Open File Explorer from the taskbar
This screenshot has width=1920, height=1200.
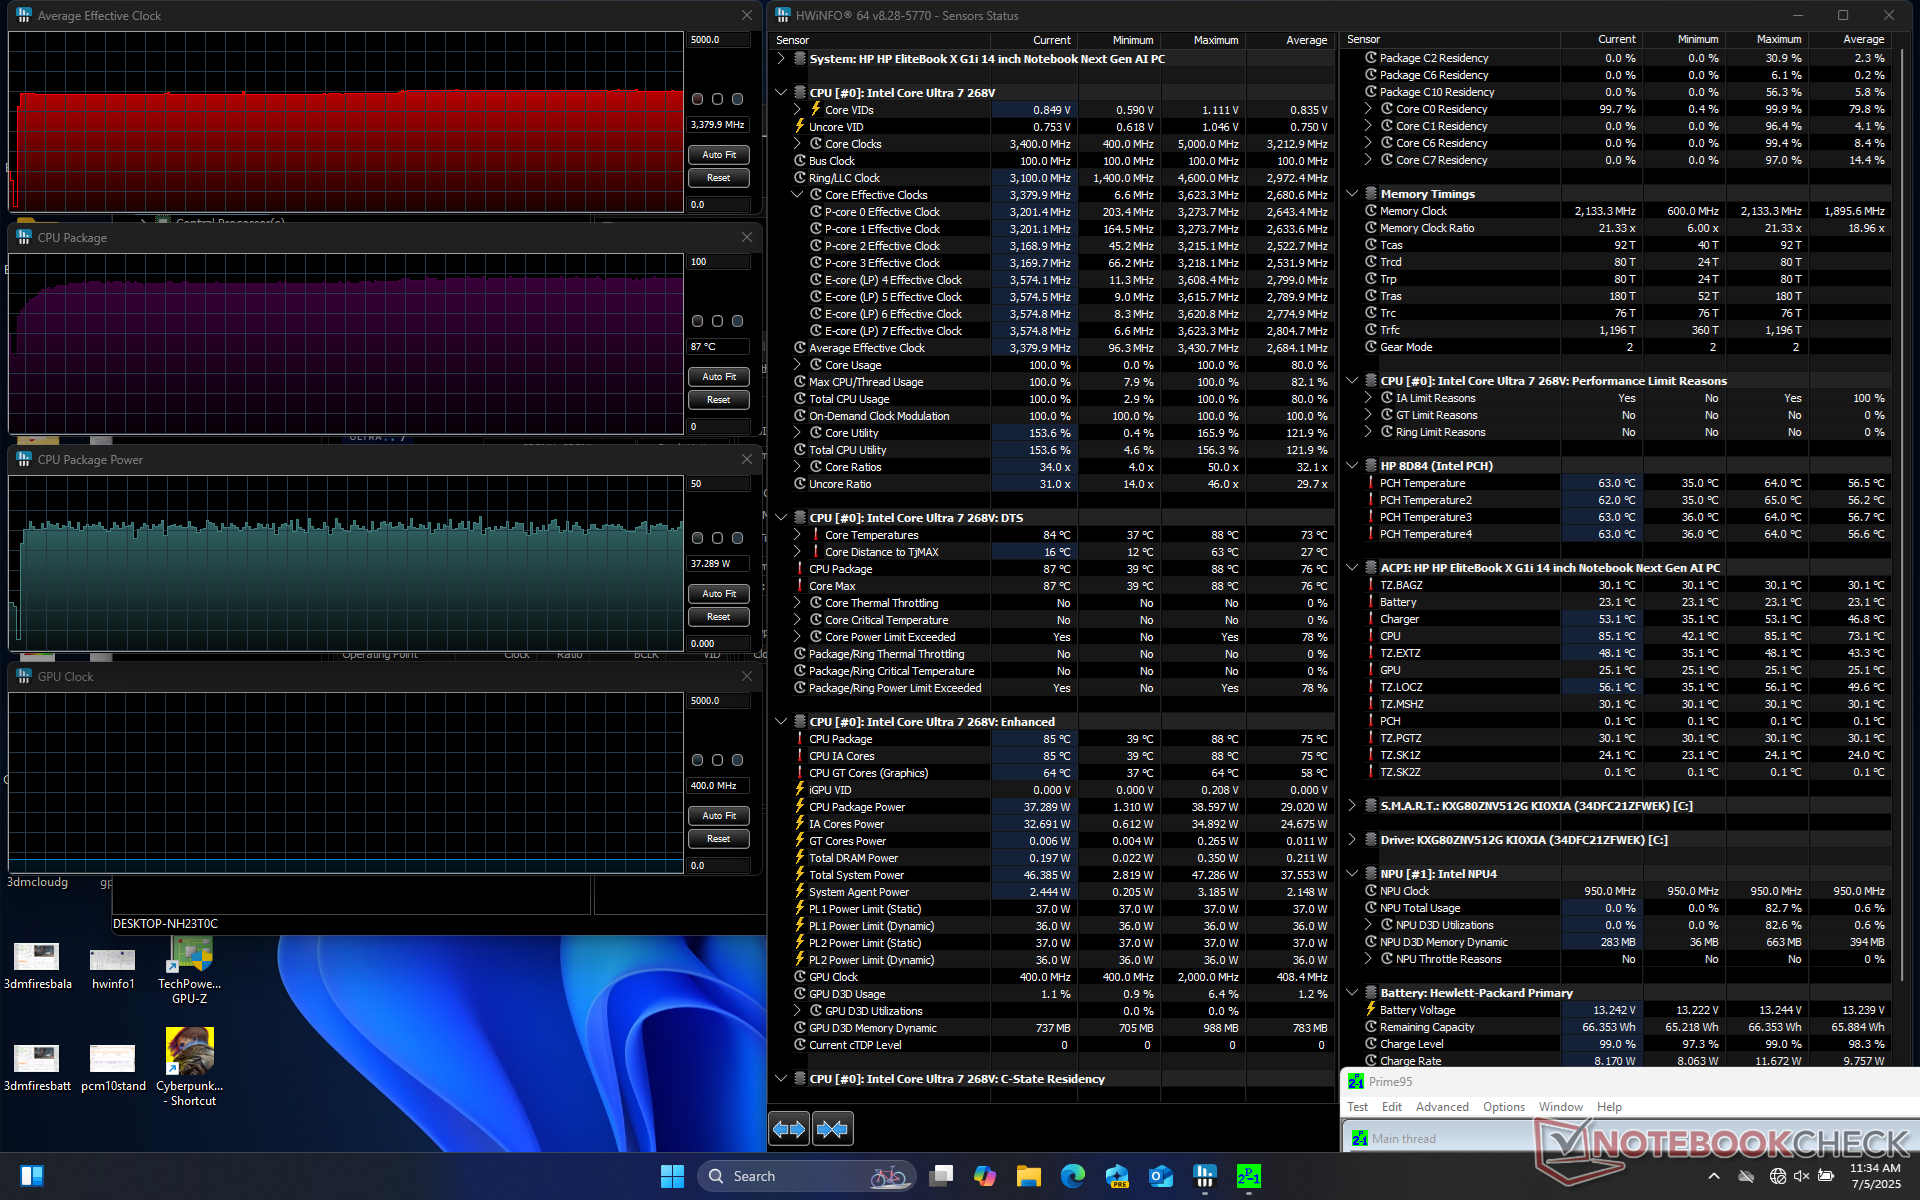click(x=1028, y=1176)
